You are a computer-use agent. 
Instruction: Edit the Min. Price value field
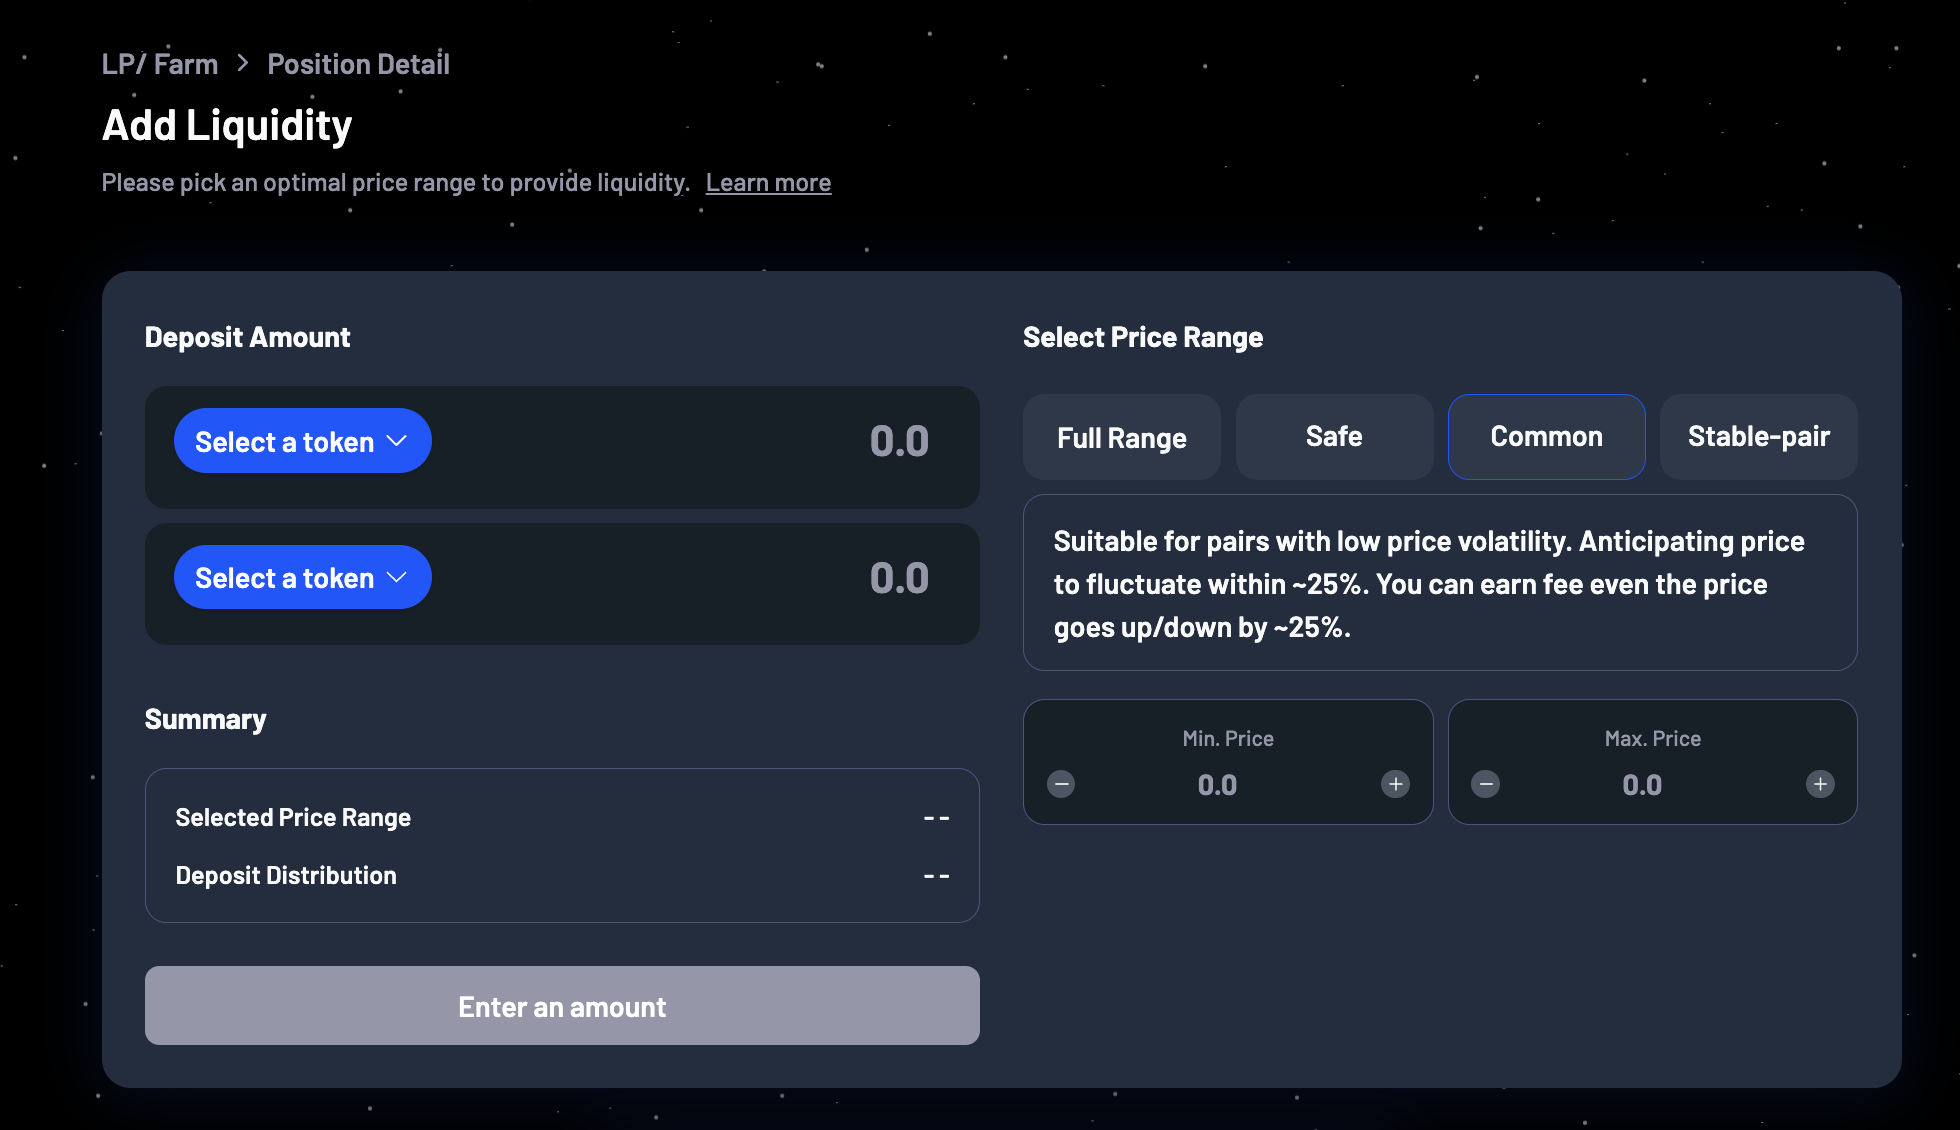[1217, 785]
